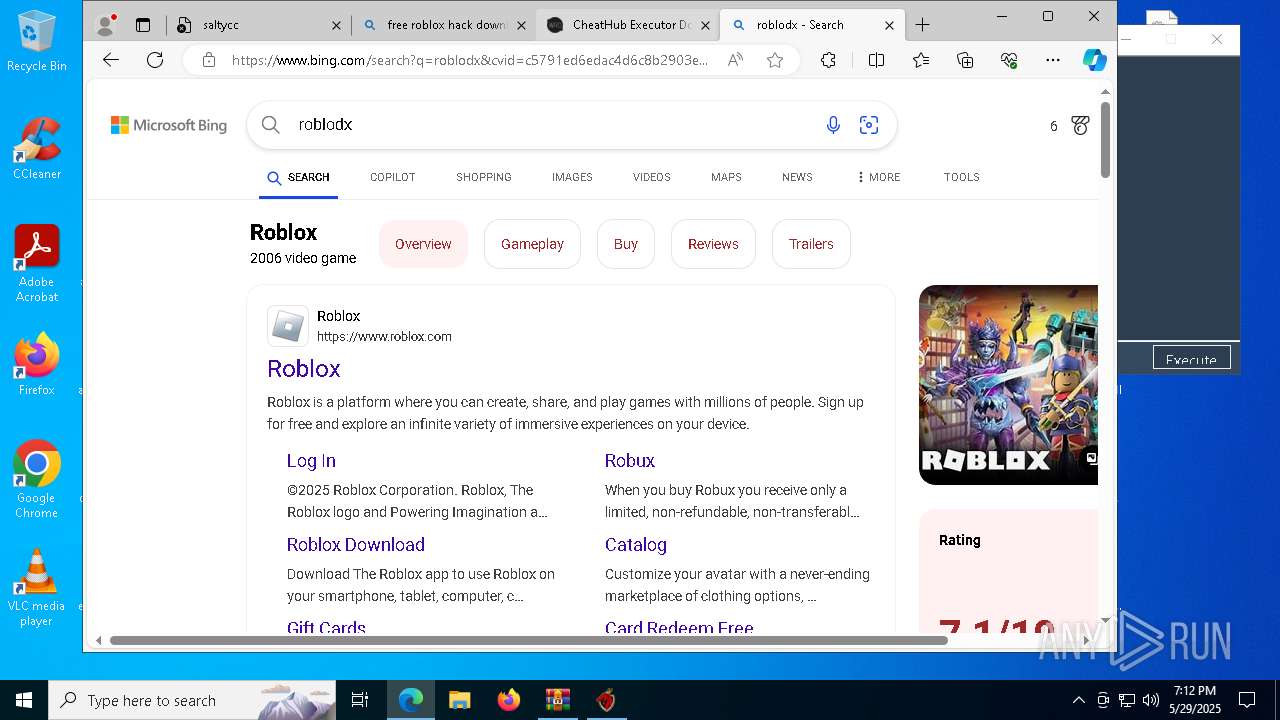The height and width of the screenshot is (720, 1280).
Task: Click the browser address bar URL
Action: [x=470, y=60]
